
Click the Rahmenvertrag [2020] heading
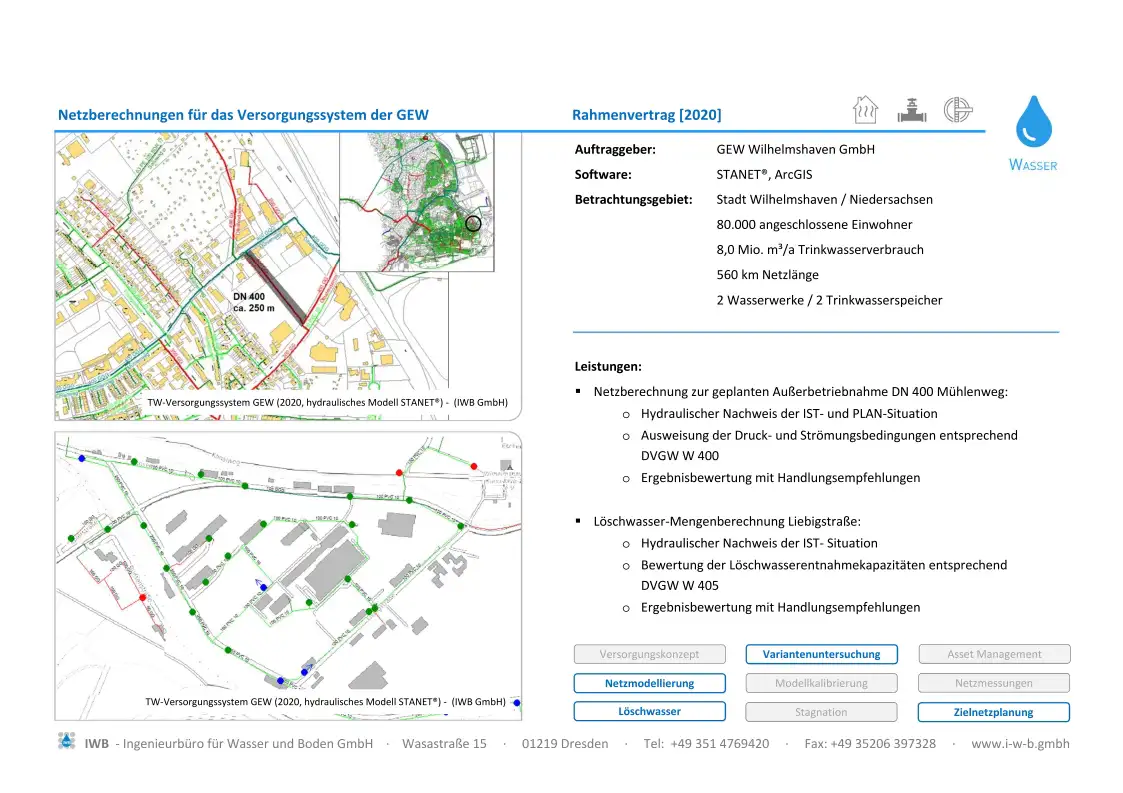click(x=646, y=115)
